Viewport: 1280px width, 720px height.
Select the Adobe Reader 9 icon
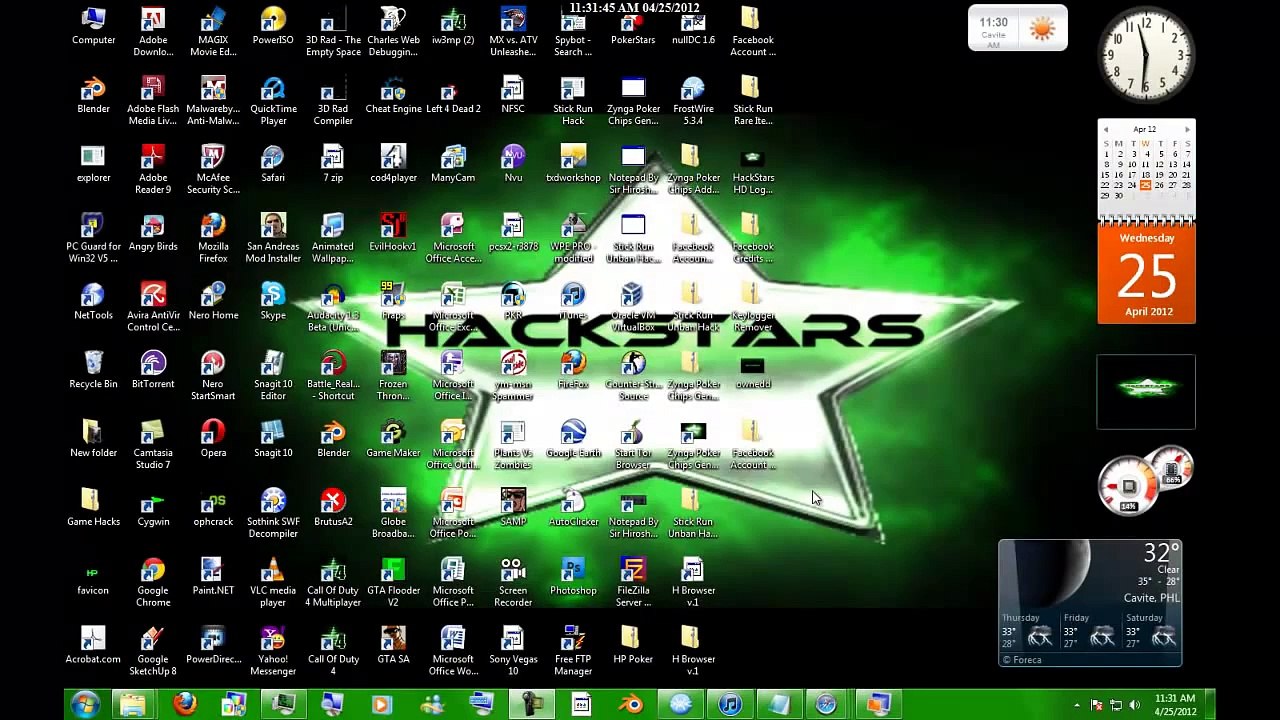153,171
